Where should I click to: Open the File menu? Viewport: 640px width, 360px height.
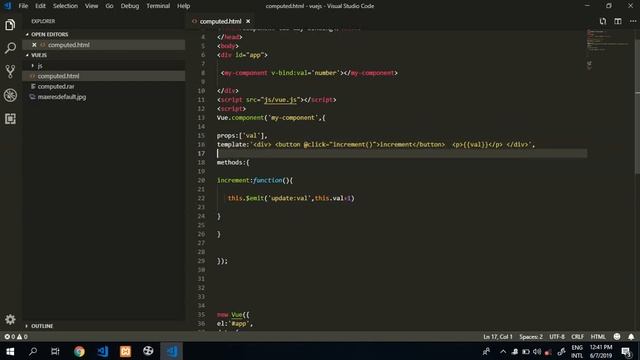23,6
